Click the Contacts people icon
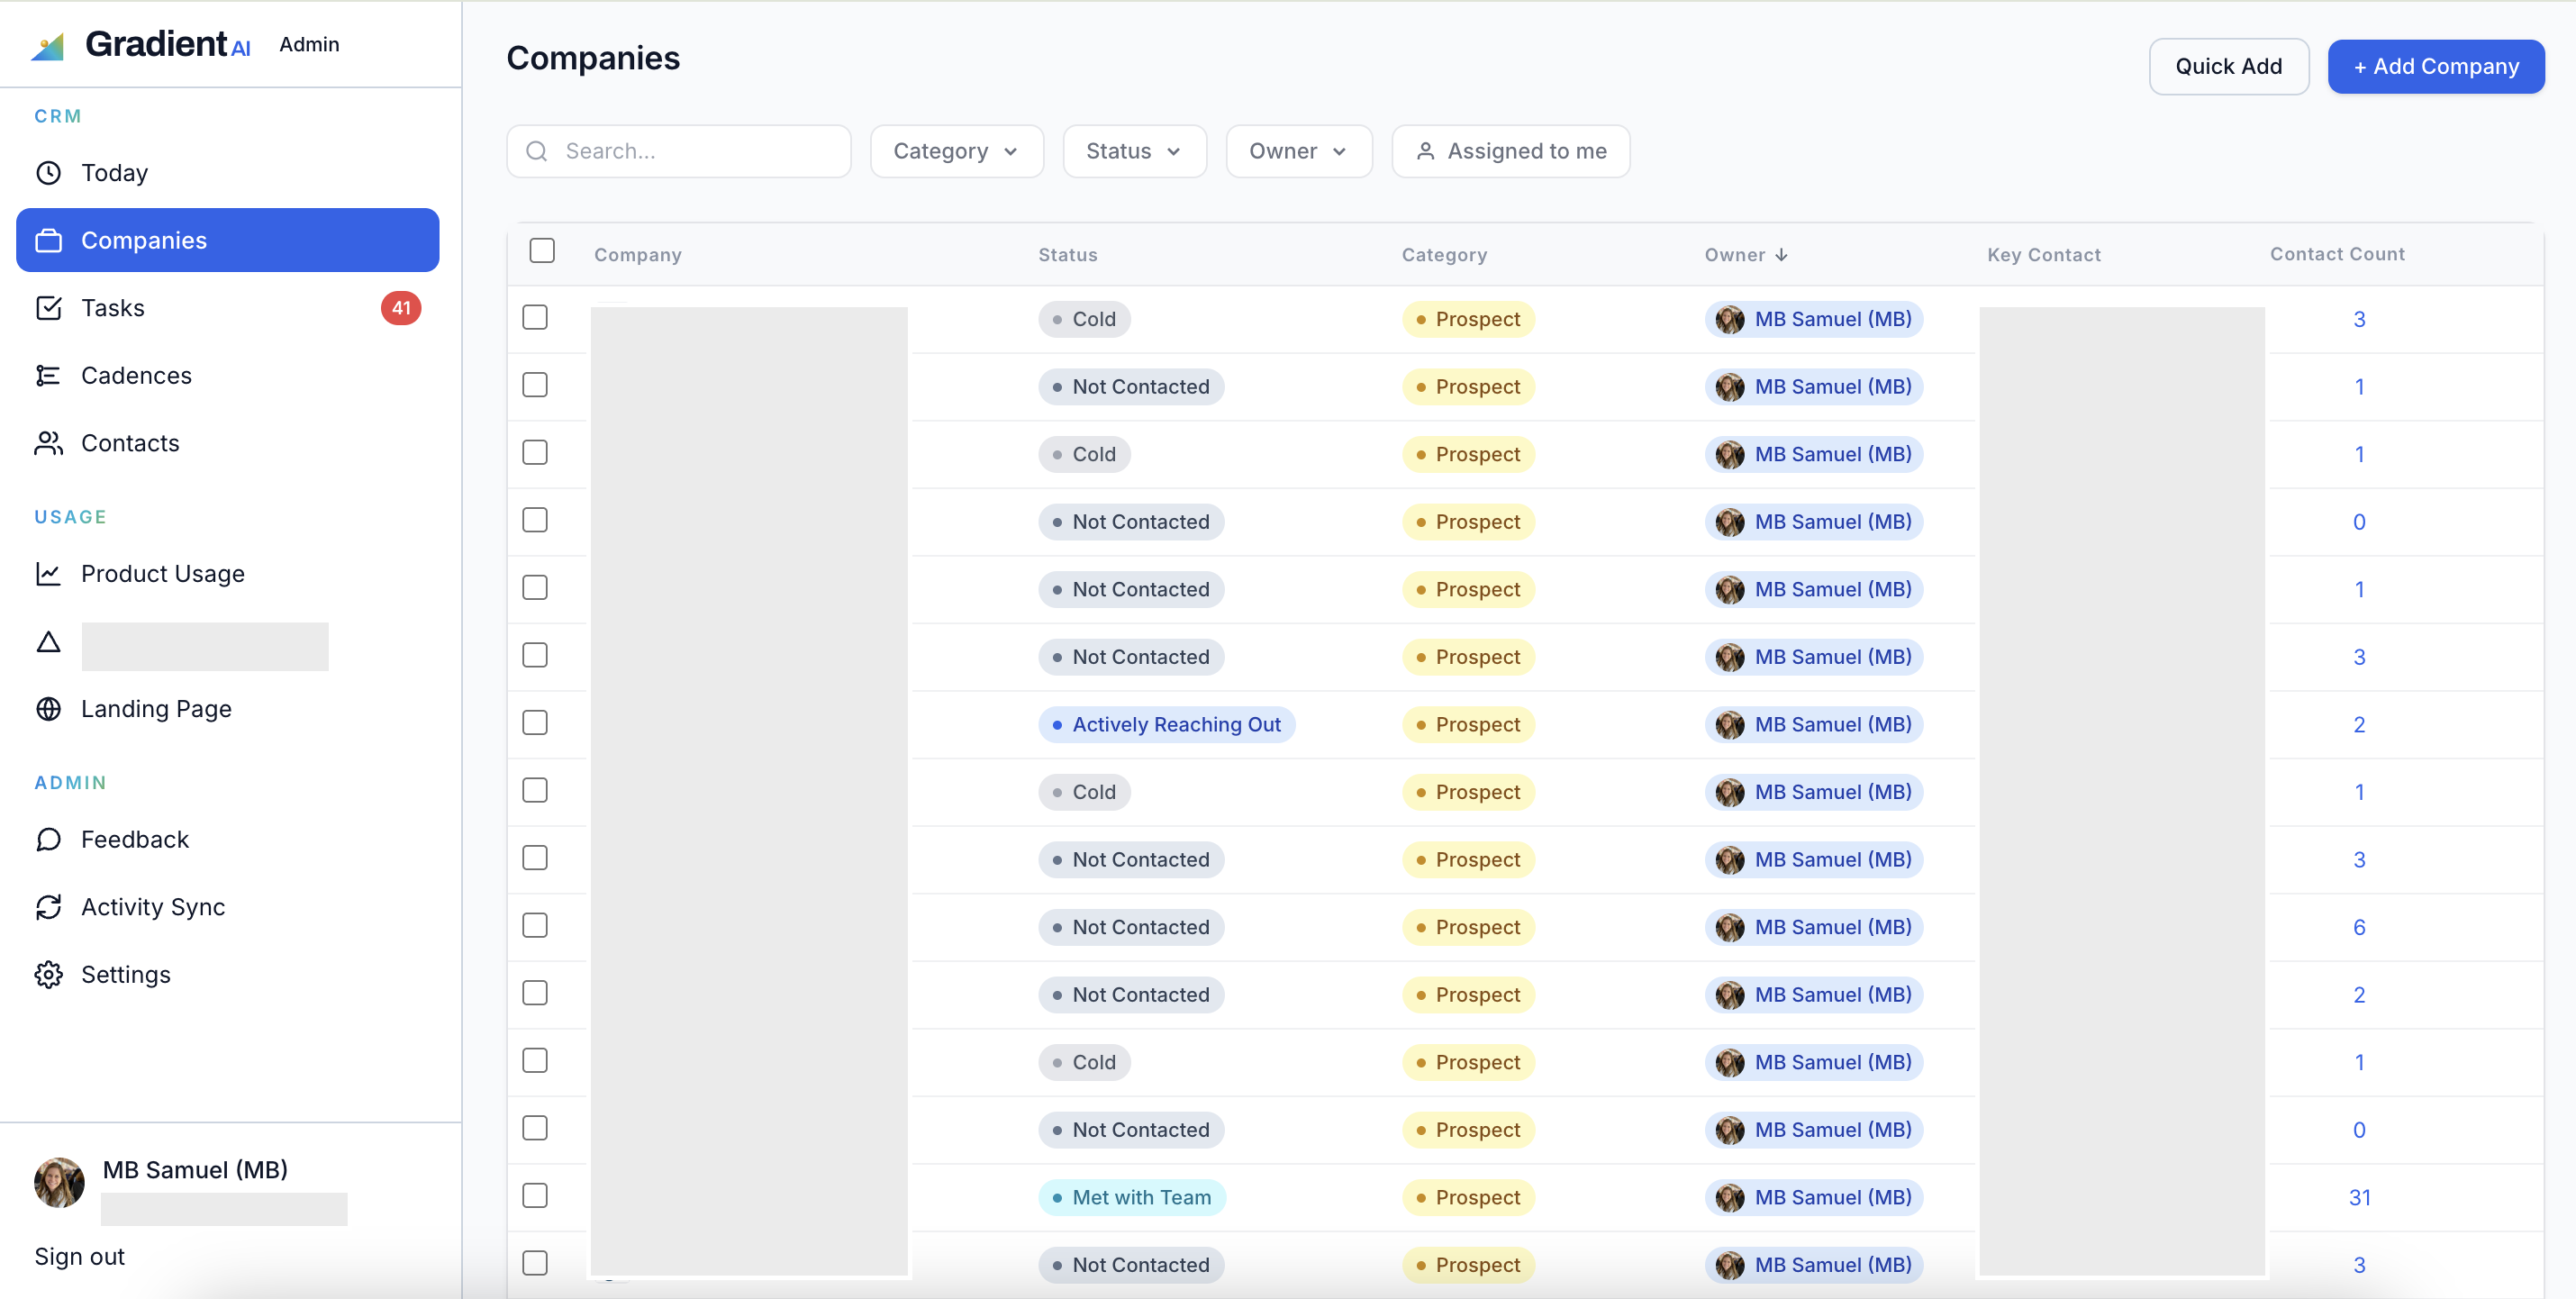 pyautogui.click(x=48, y=443)
